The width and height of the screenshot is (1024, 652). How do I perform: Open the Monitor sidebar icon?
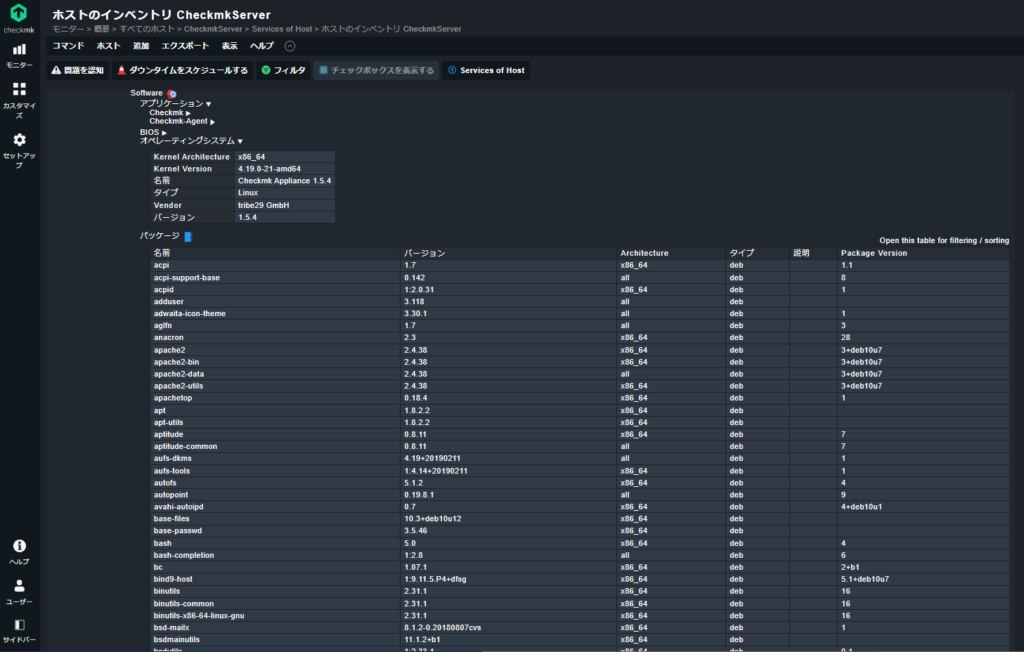coord(19,50)
